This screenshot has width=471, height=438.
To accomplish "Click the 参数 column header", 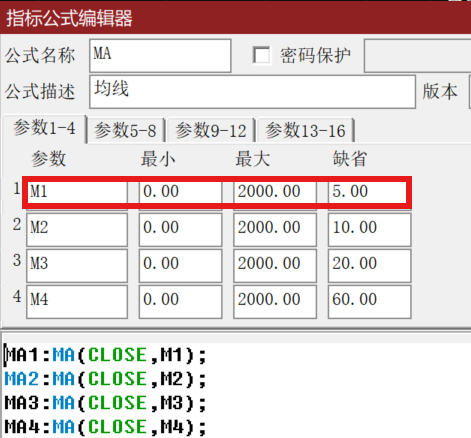I will 49,159.
